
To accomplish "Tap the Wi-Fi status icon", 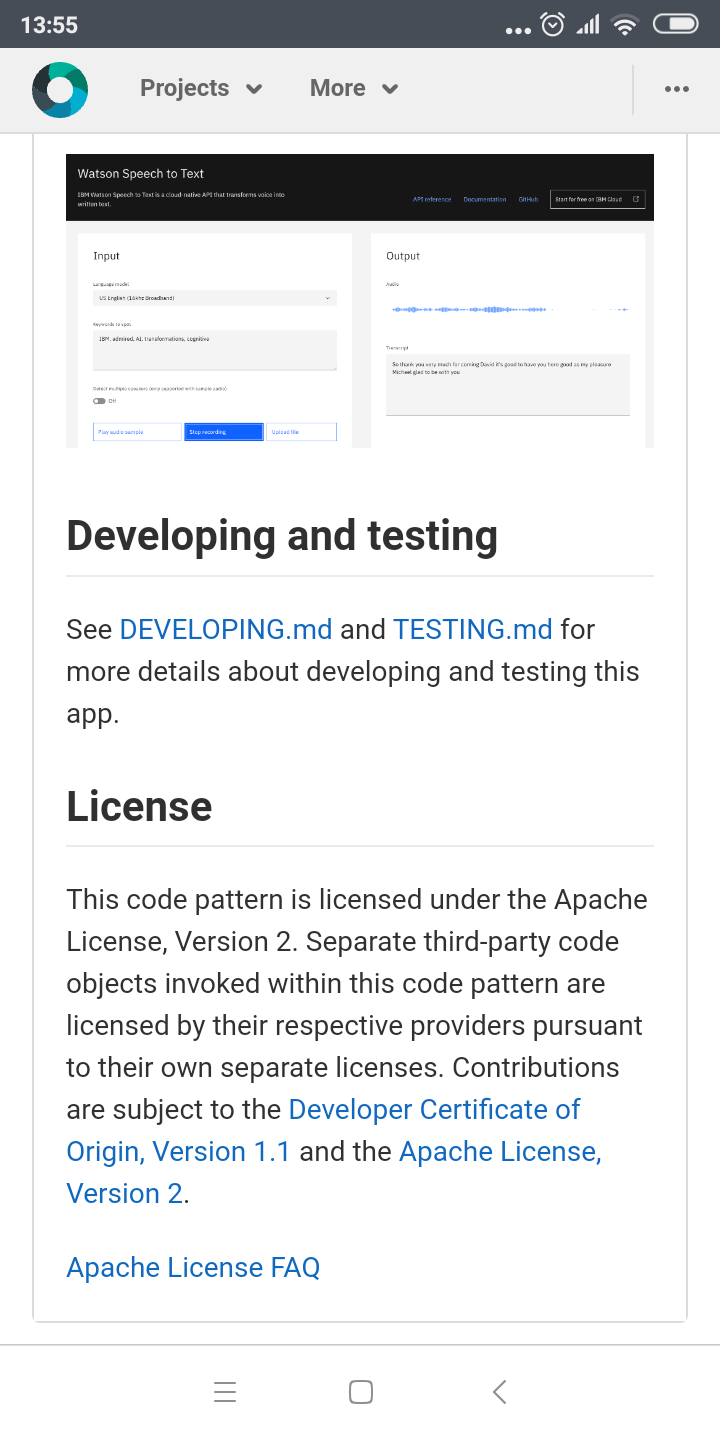I will (x=625, y=25).
